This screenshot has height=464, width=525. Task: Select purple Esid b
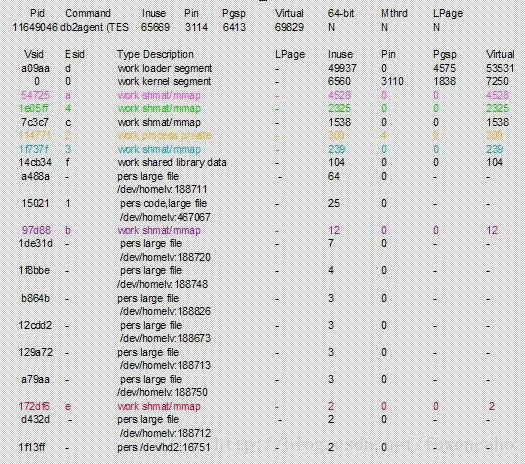(x=68, y=230)
